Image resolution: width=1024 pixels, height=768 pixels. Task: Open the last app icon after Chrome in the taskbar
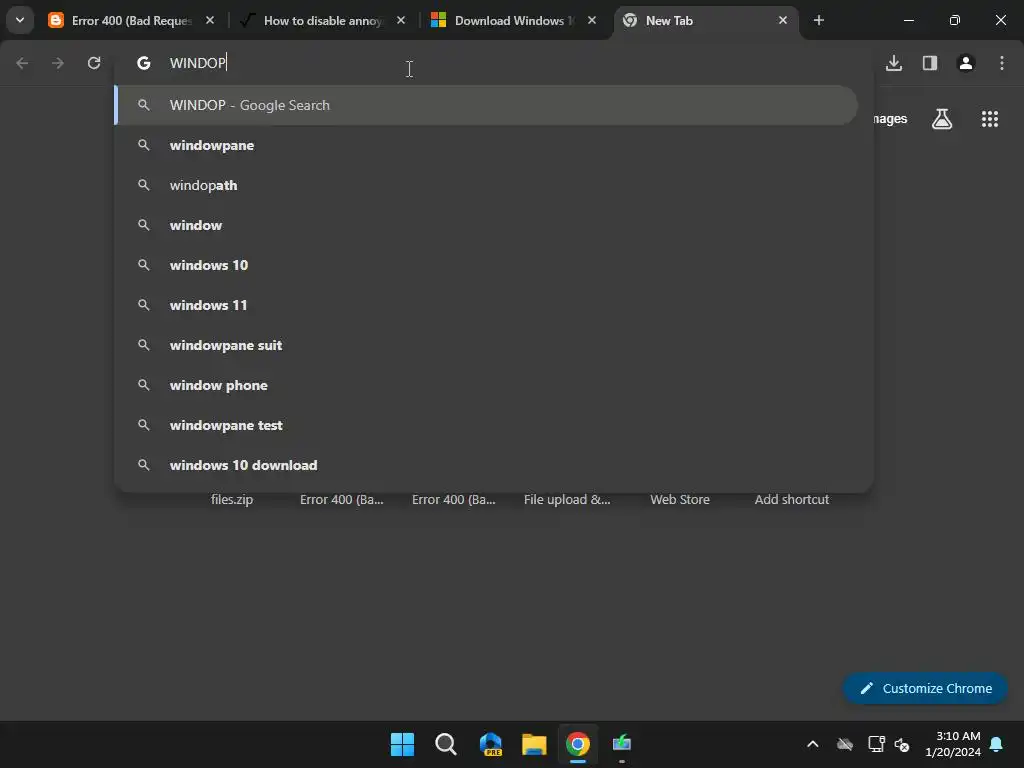click(x=622, y=744)
